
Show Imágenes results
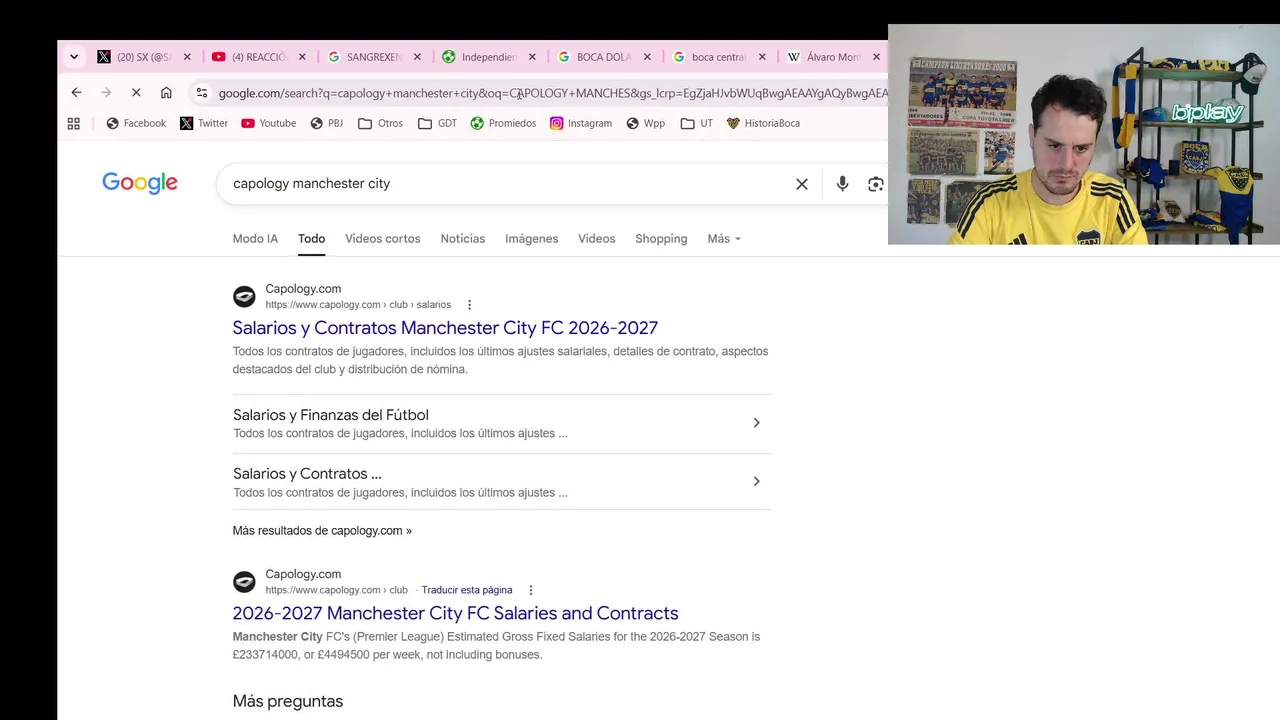pyautogui.click(x=532, y=239)
